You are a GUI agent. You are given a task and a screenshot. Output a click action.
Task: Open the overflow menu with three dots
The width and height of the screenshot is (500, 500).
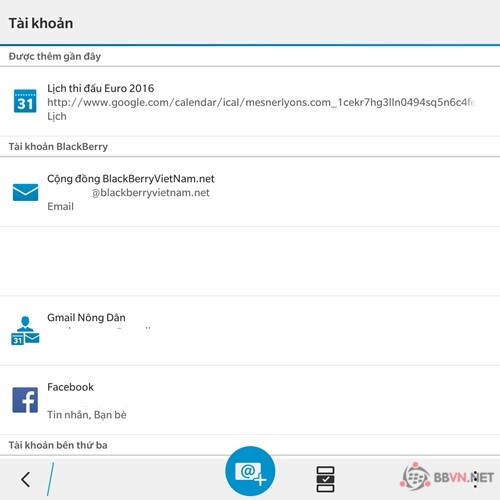(475, 479)
